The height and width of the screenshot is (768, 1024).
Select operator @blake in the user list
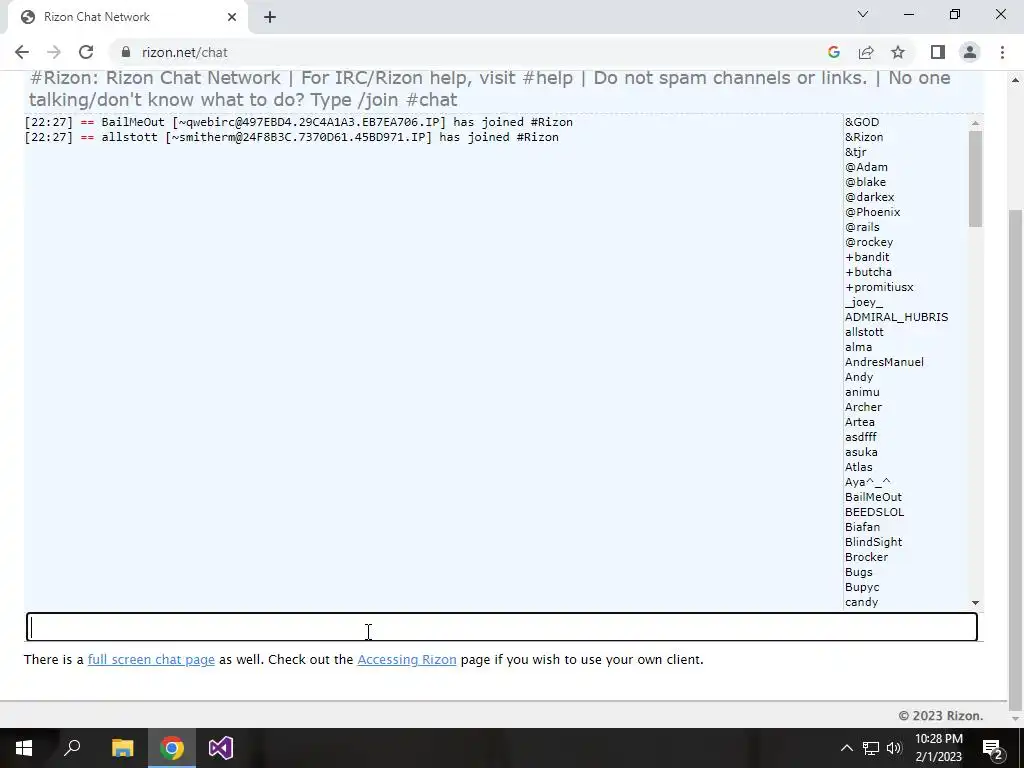(x=865, y=182)
